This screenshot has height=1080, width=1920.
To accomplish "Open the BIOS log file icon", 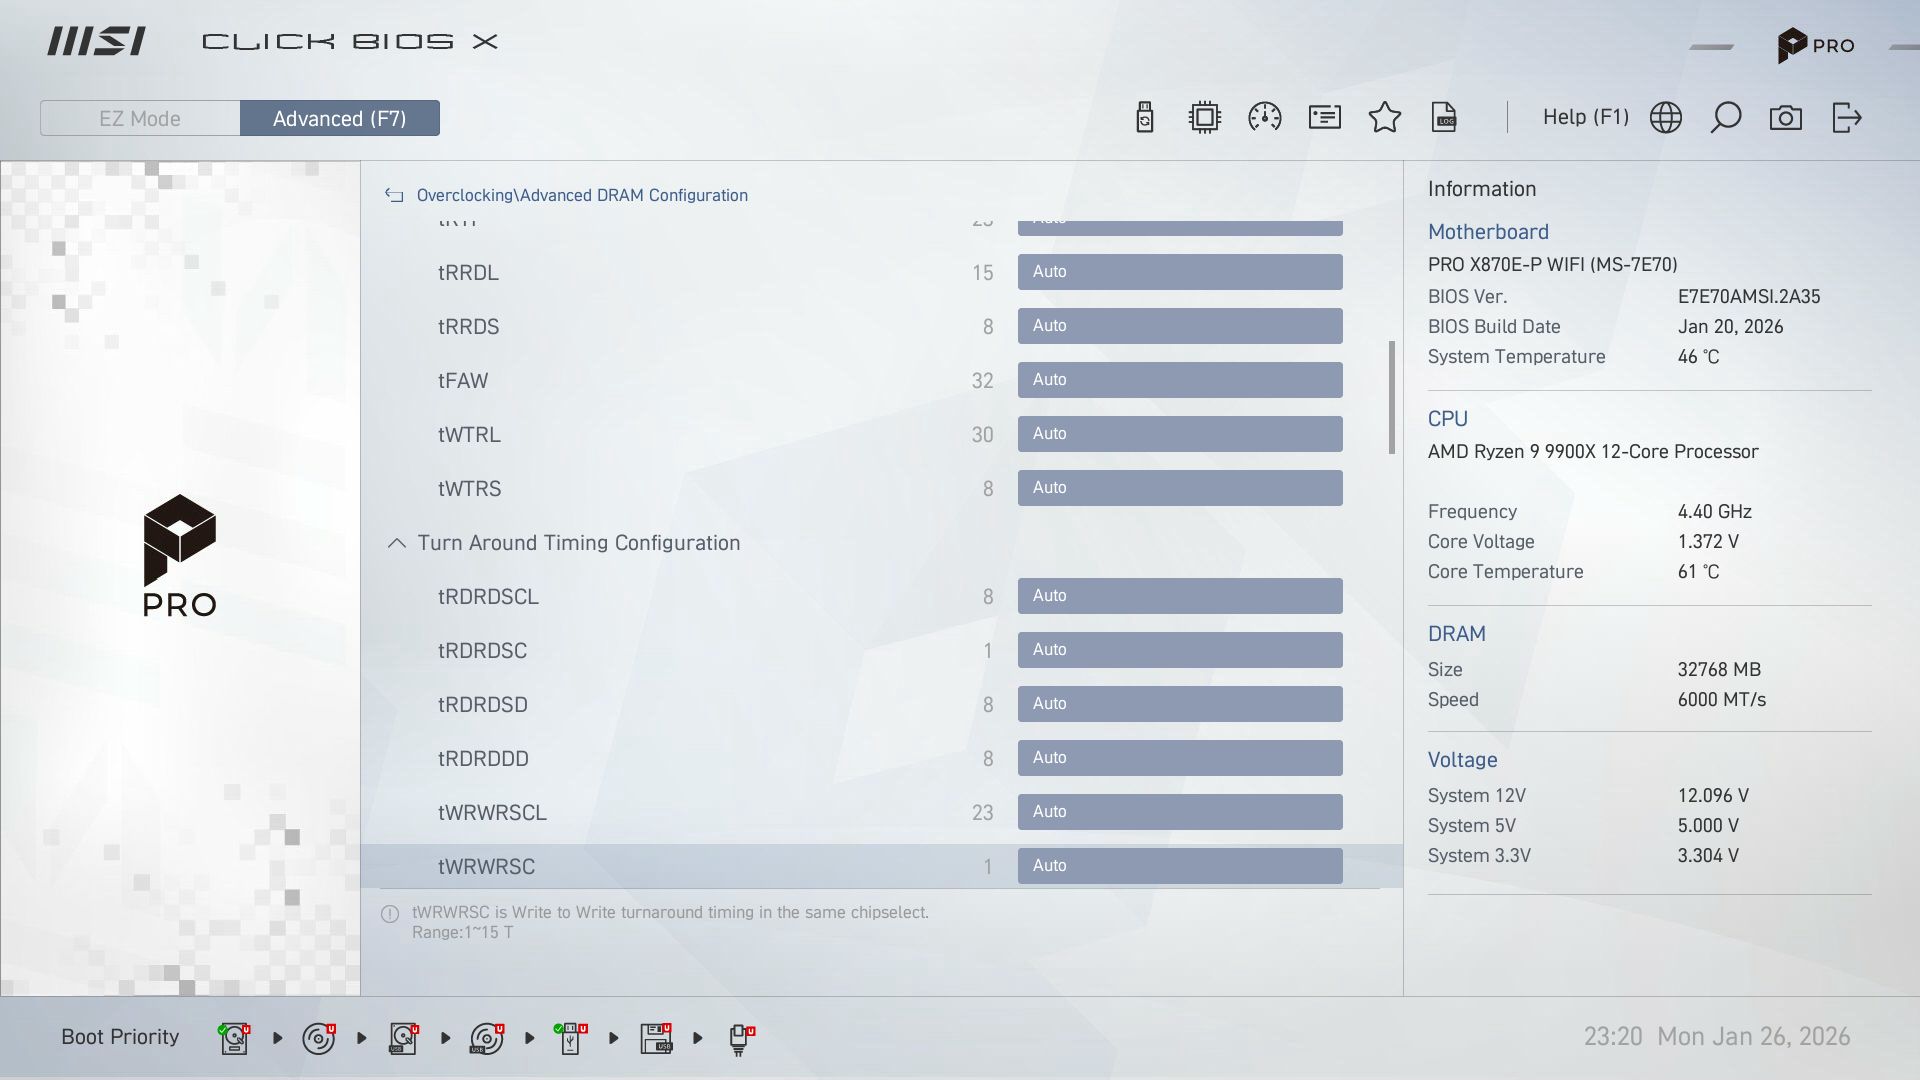I will [1445, 117].
